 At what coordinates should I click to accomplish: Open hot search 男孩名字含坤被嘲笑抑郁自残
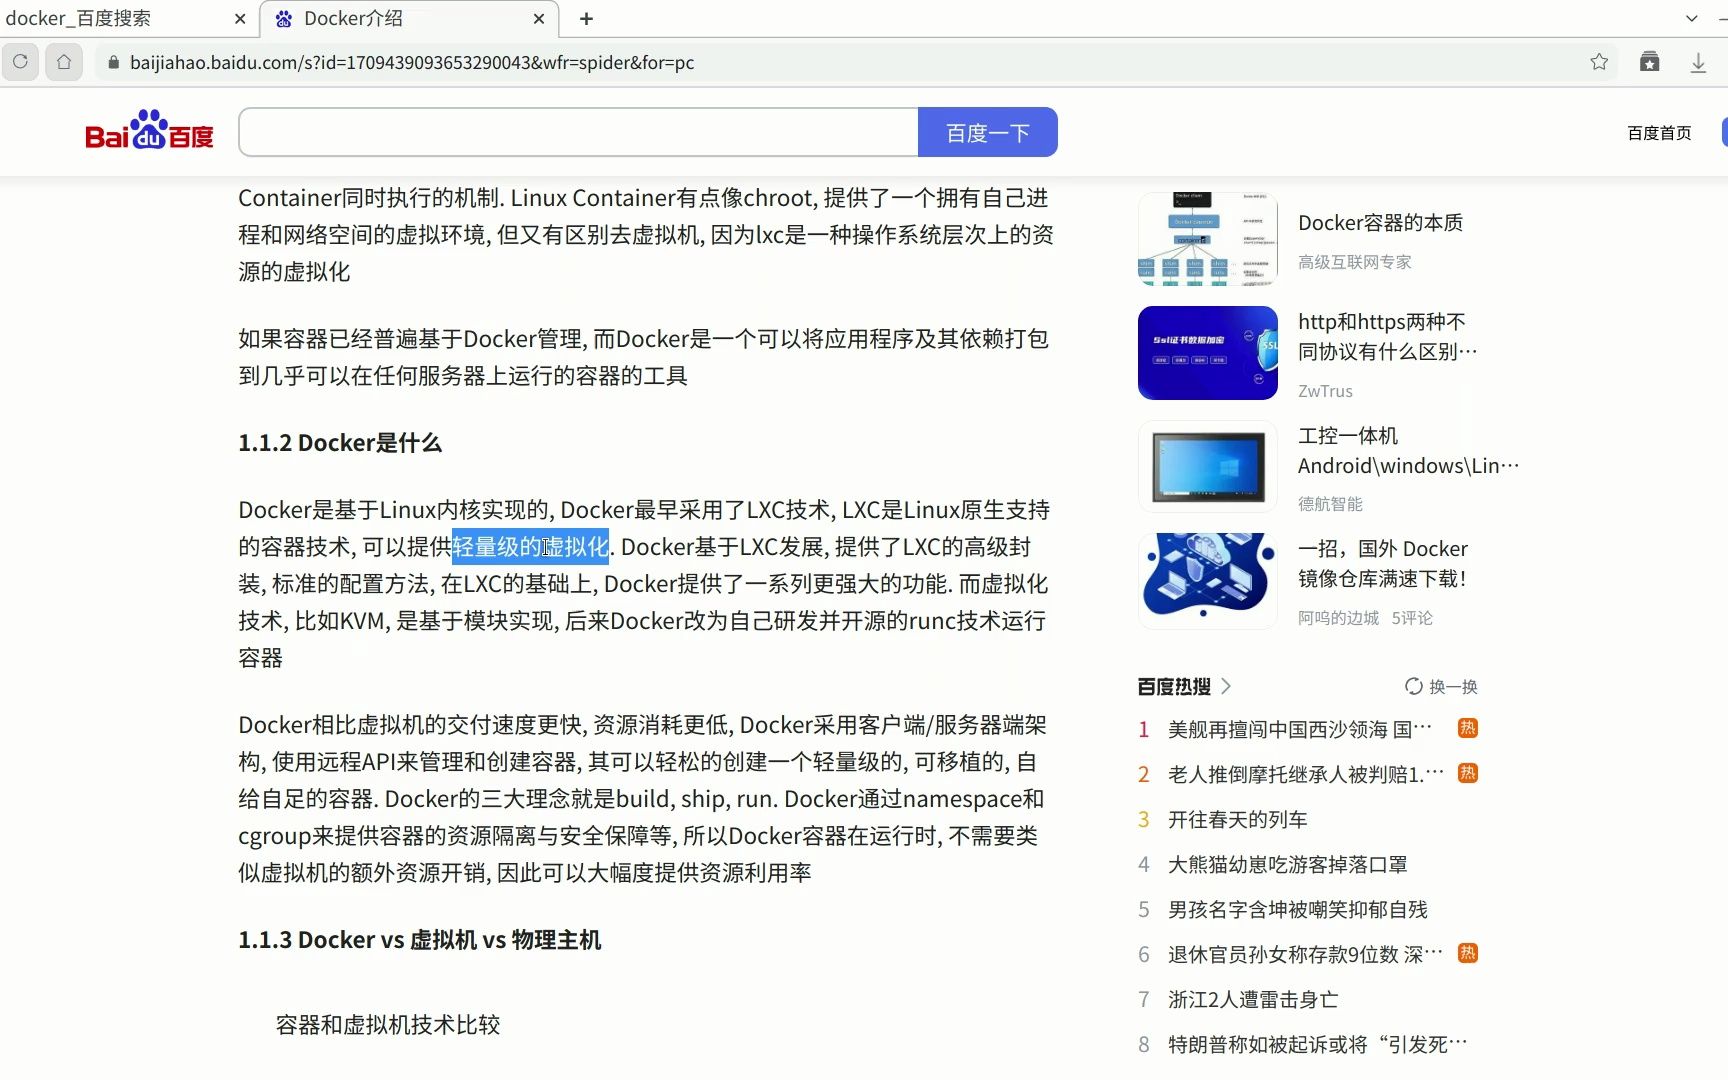(1298, 910)
